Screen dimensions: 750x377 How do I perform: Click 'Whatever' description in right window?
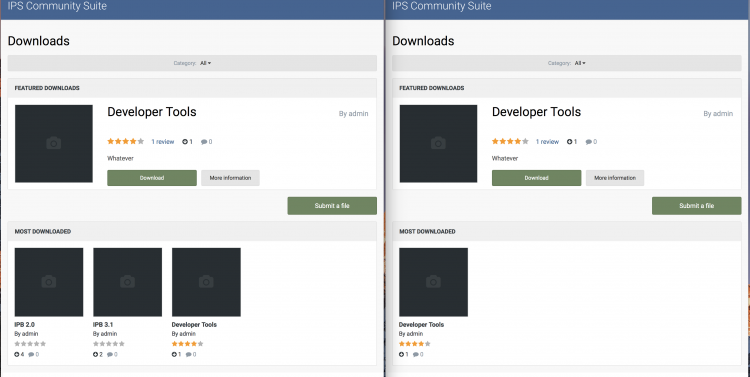click(x=505, y=158)
